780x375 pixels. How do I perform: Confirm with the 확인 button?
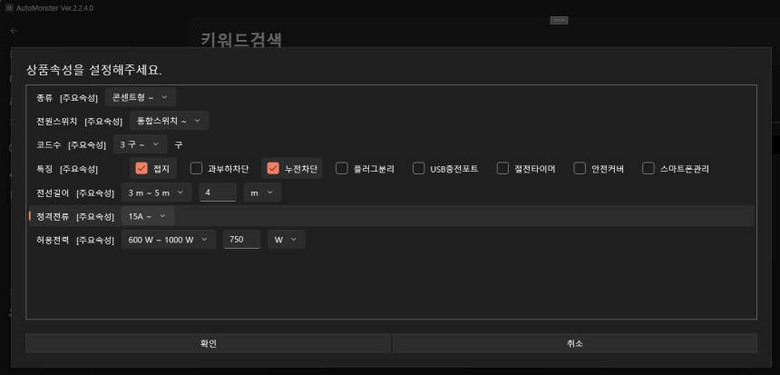tap(208, 344)
